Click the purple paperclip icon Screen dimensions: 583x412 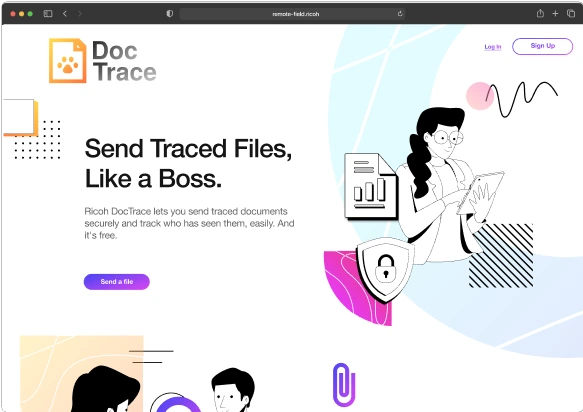click(344, 385)
